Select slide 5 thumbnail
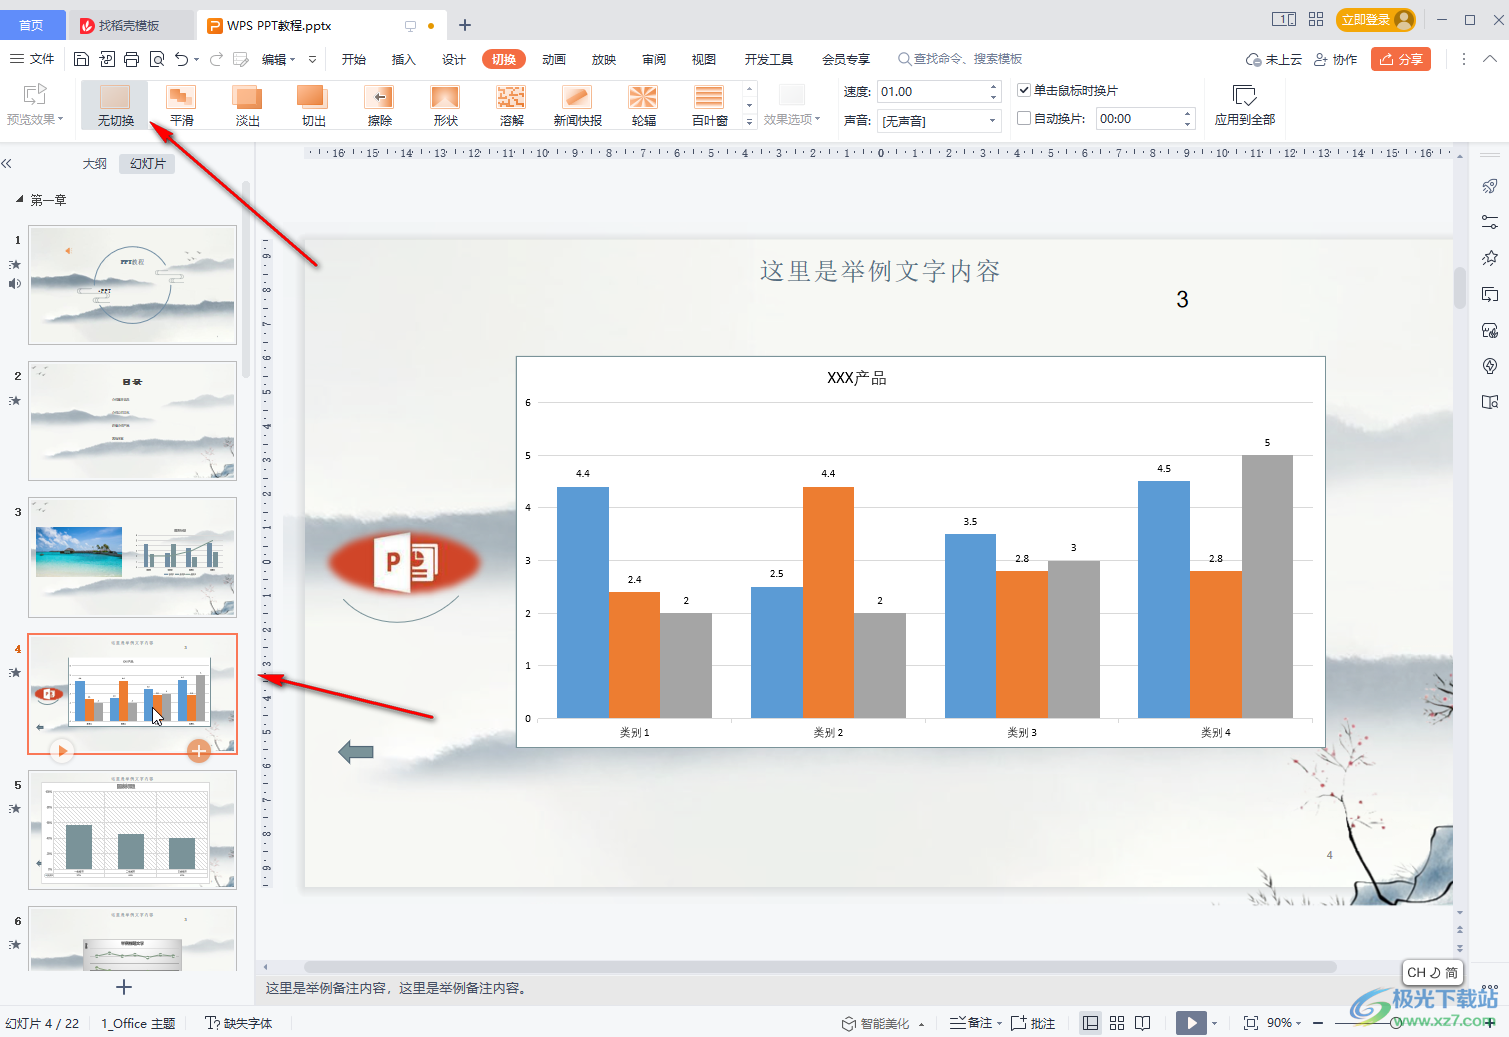The image size is (1509, 1037). (132, 829)
